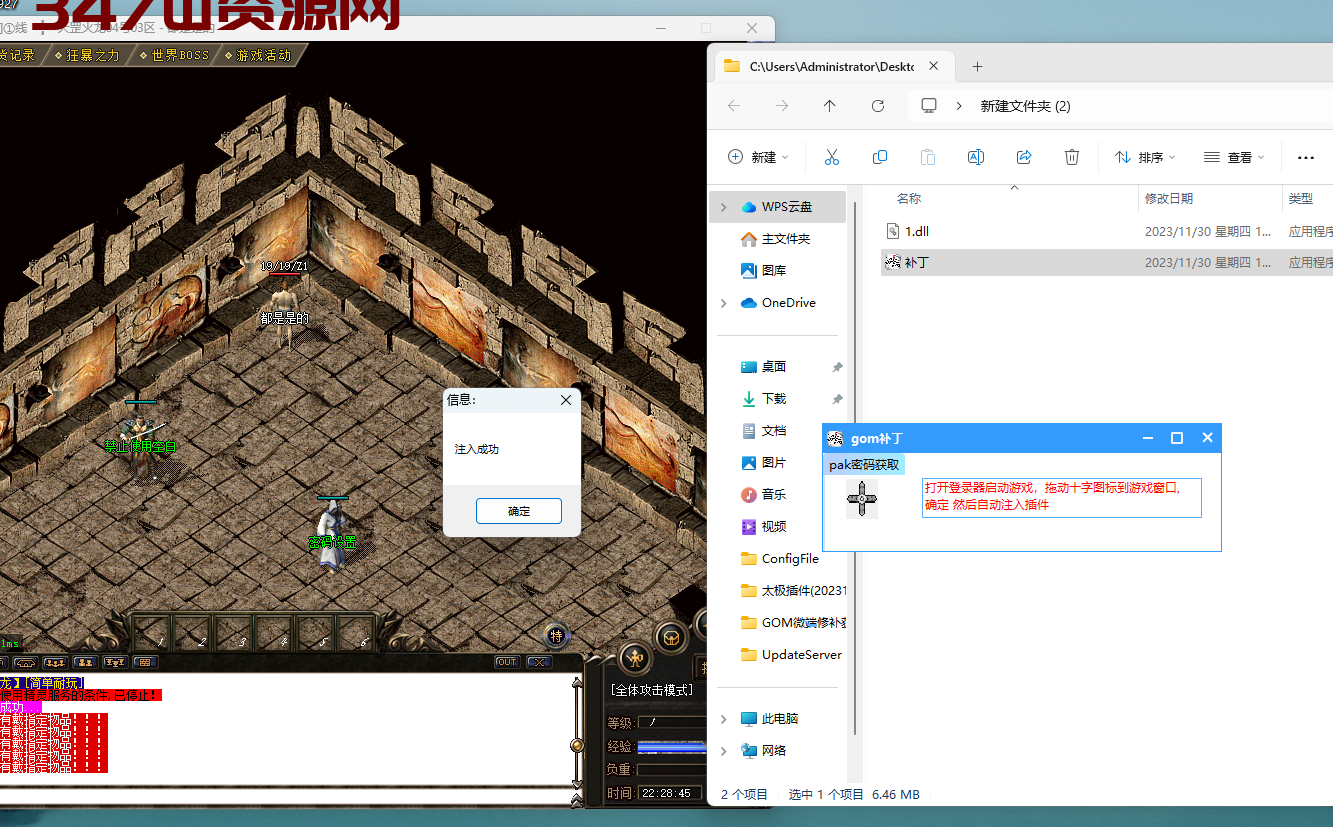Click the crosshair drag icon in gom补丁
This screenshot has height=827, width=1333.
(x=862, y=498)
